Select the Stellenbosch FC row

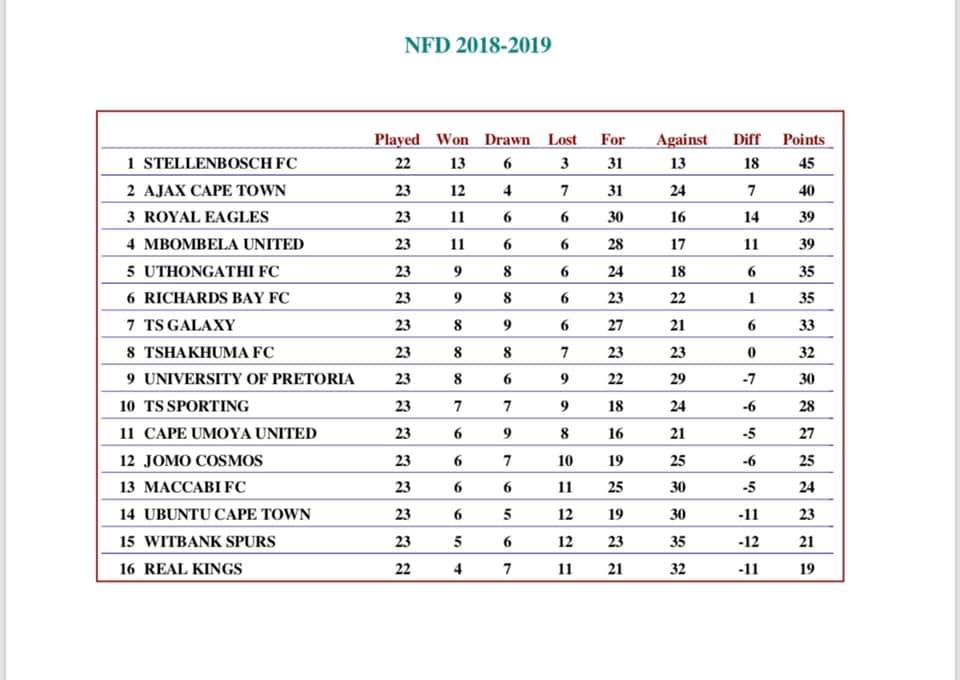point(467,163)
